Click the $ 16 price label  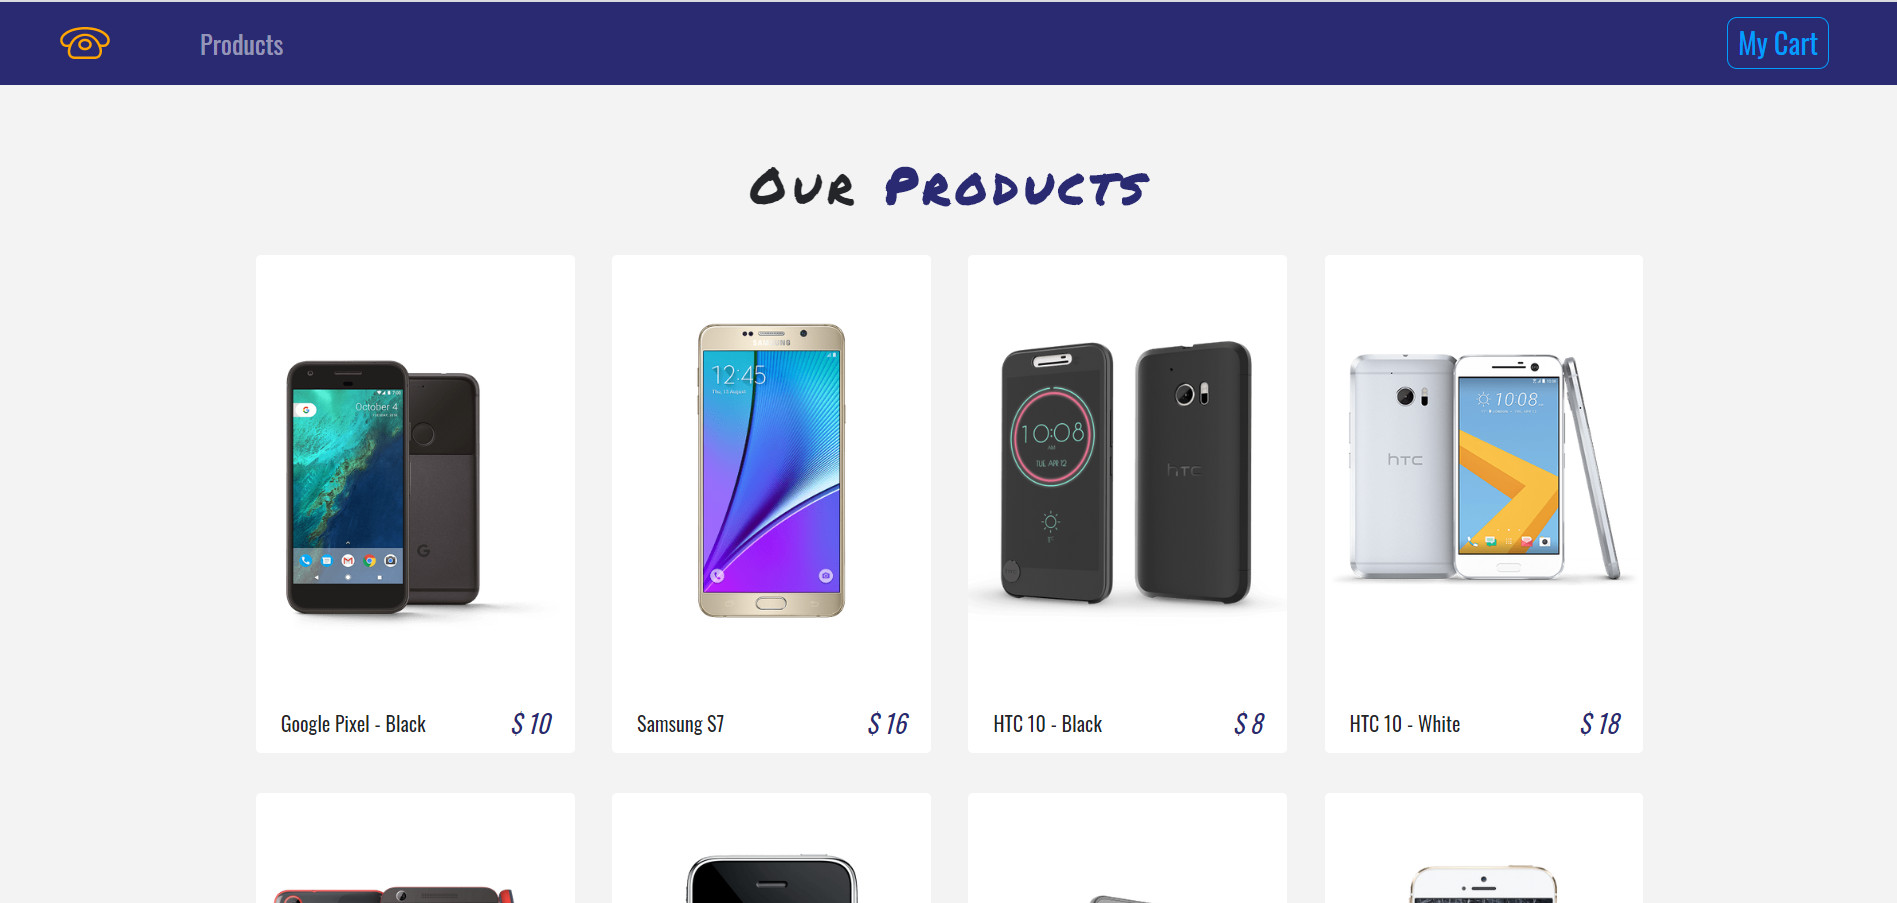pos(888,724)
